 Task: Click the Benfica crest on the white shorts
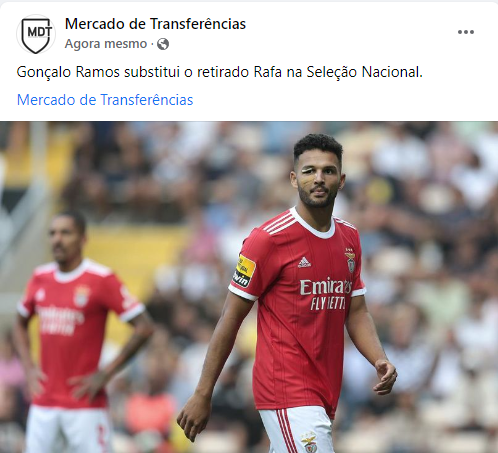click(x=309, y=442)
